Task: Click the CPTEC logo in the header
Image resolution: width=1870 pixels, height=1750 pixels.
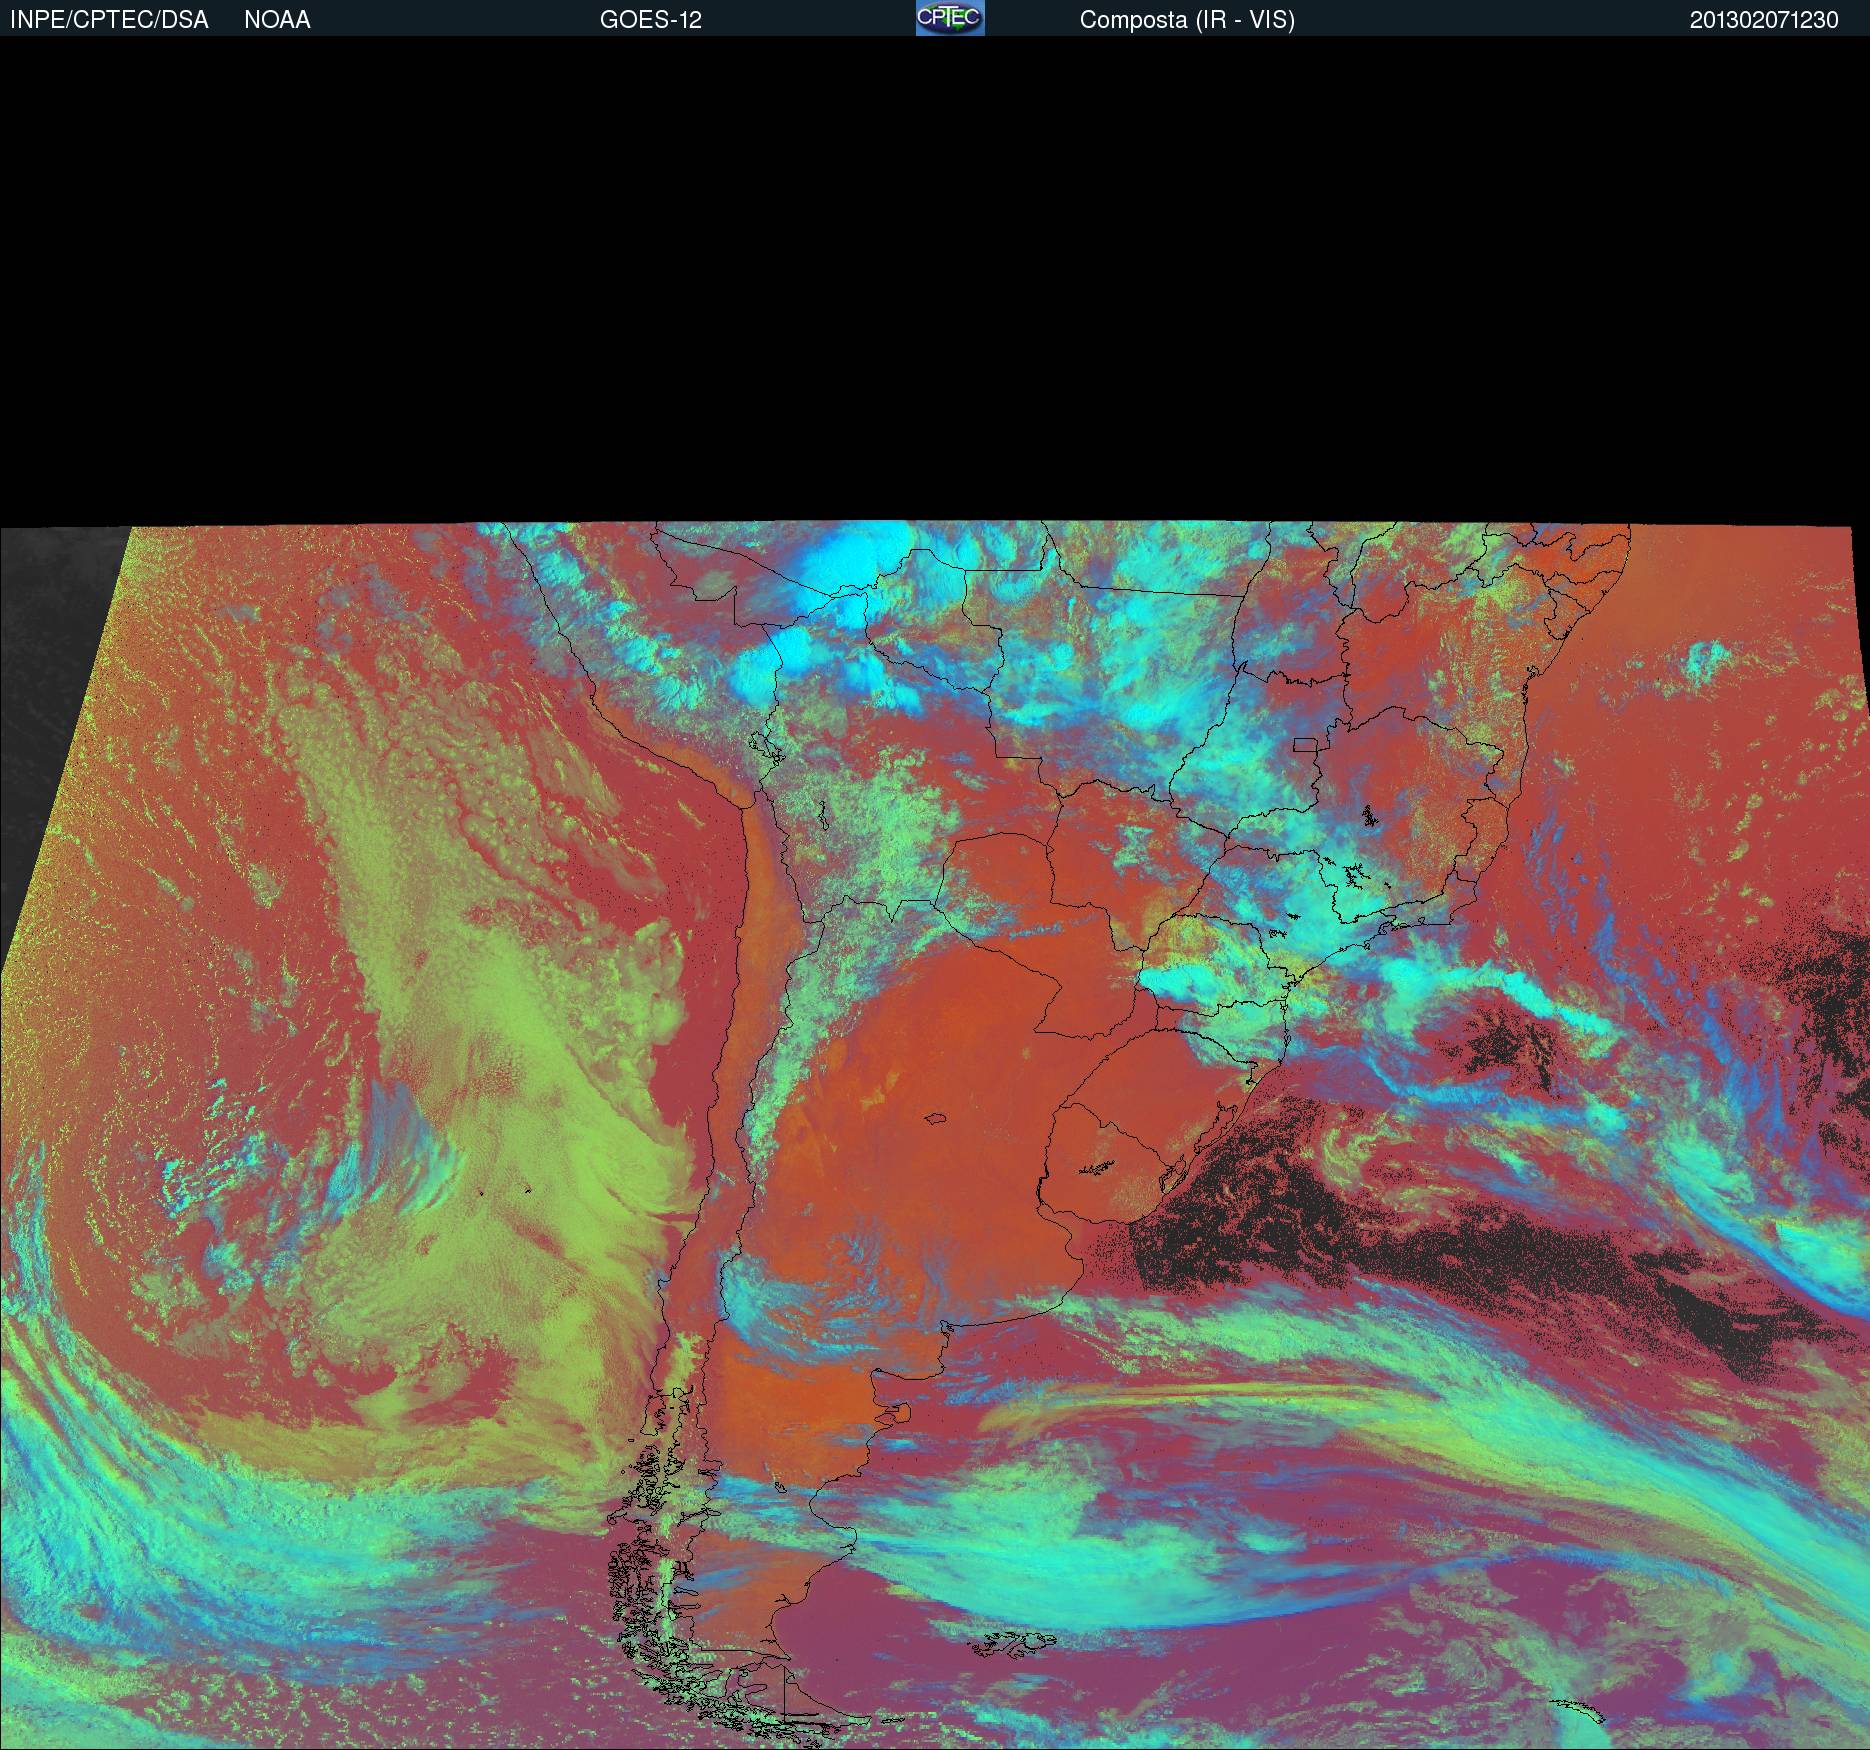Action: (x=950, y=18)
